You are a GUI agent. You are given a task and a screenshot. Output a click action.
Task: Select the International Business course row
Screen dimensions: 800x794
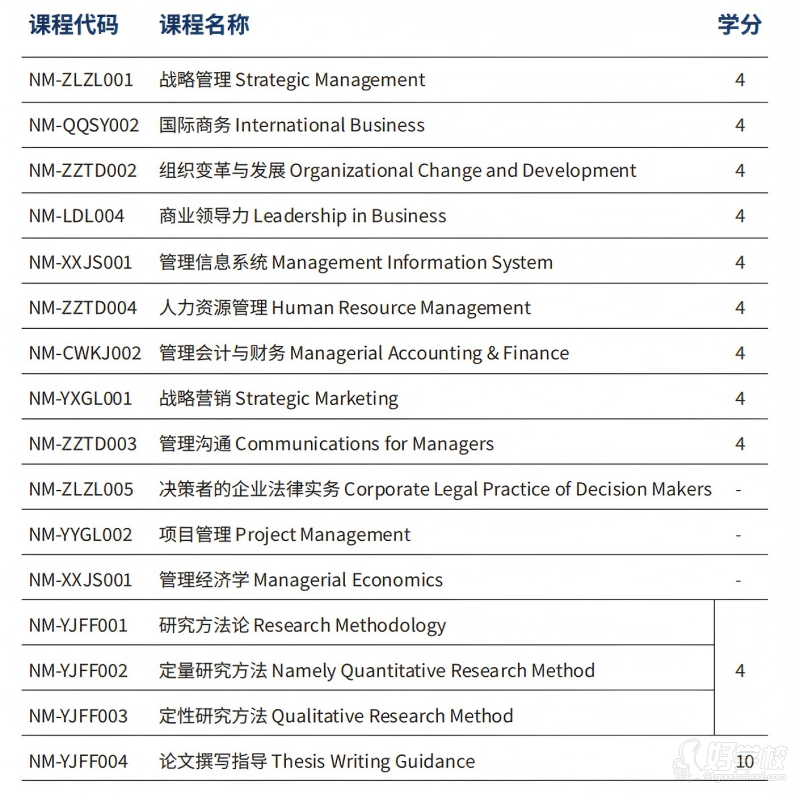click(292, 125)
